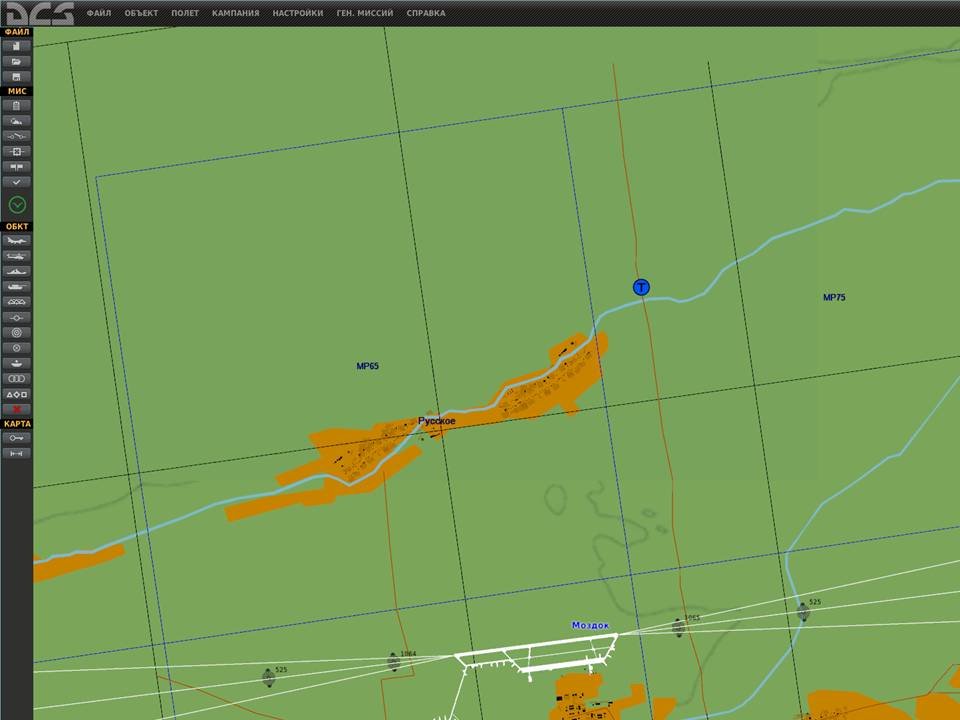The image size is (960, 720).
Task: Open the briefing clipboard icon
Action: [17, 105]
